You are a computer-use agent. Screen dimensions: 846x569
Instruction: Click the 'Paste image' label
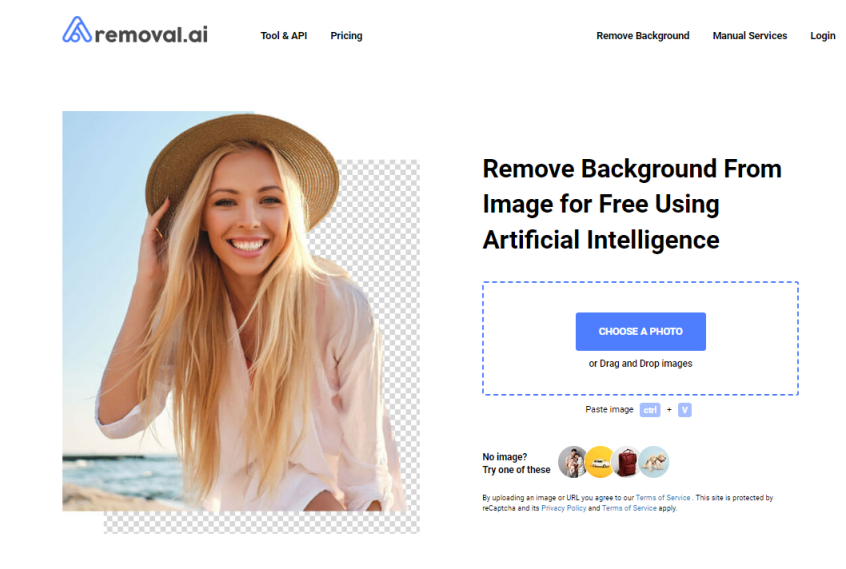[x=609, y=409]
